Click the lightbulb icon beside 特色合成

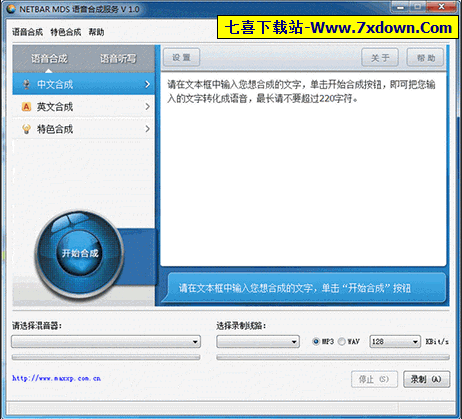click(x=26, y=129)
